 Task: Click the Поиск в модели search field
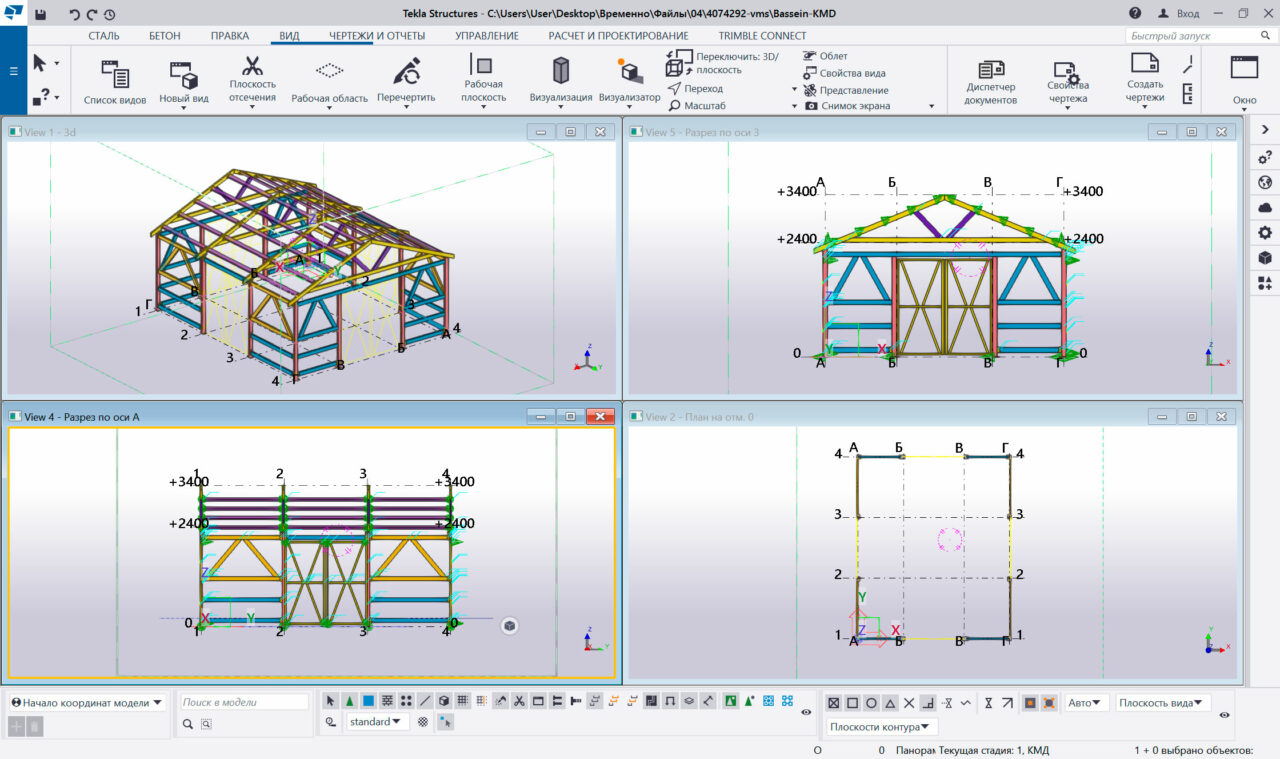point(244,703)
